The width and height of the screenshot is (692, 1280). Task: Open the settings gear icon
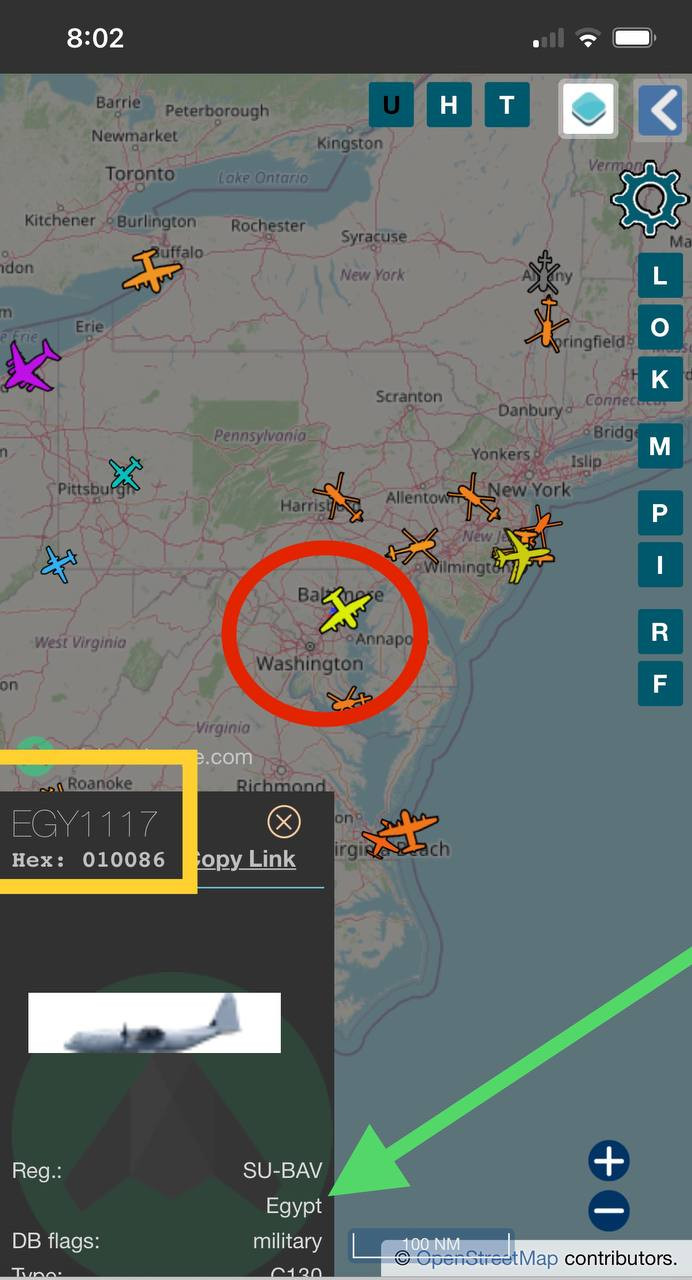pos(649,198)
